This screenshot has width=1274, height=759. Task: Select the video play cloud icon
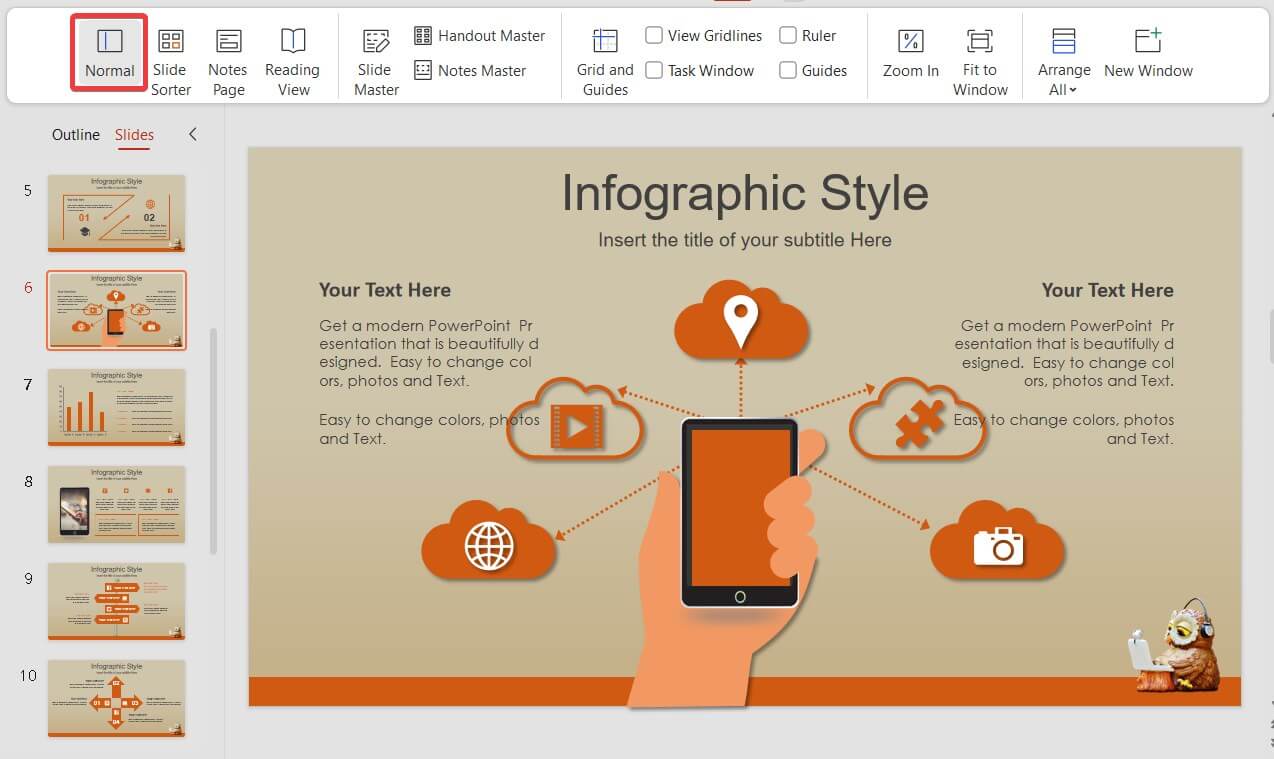[575, 420]
